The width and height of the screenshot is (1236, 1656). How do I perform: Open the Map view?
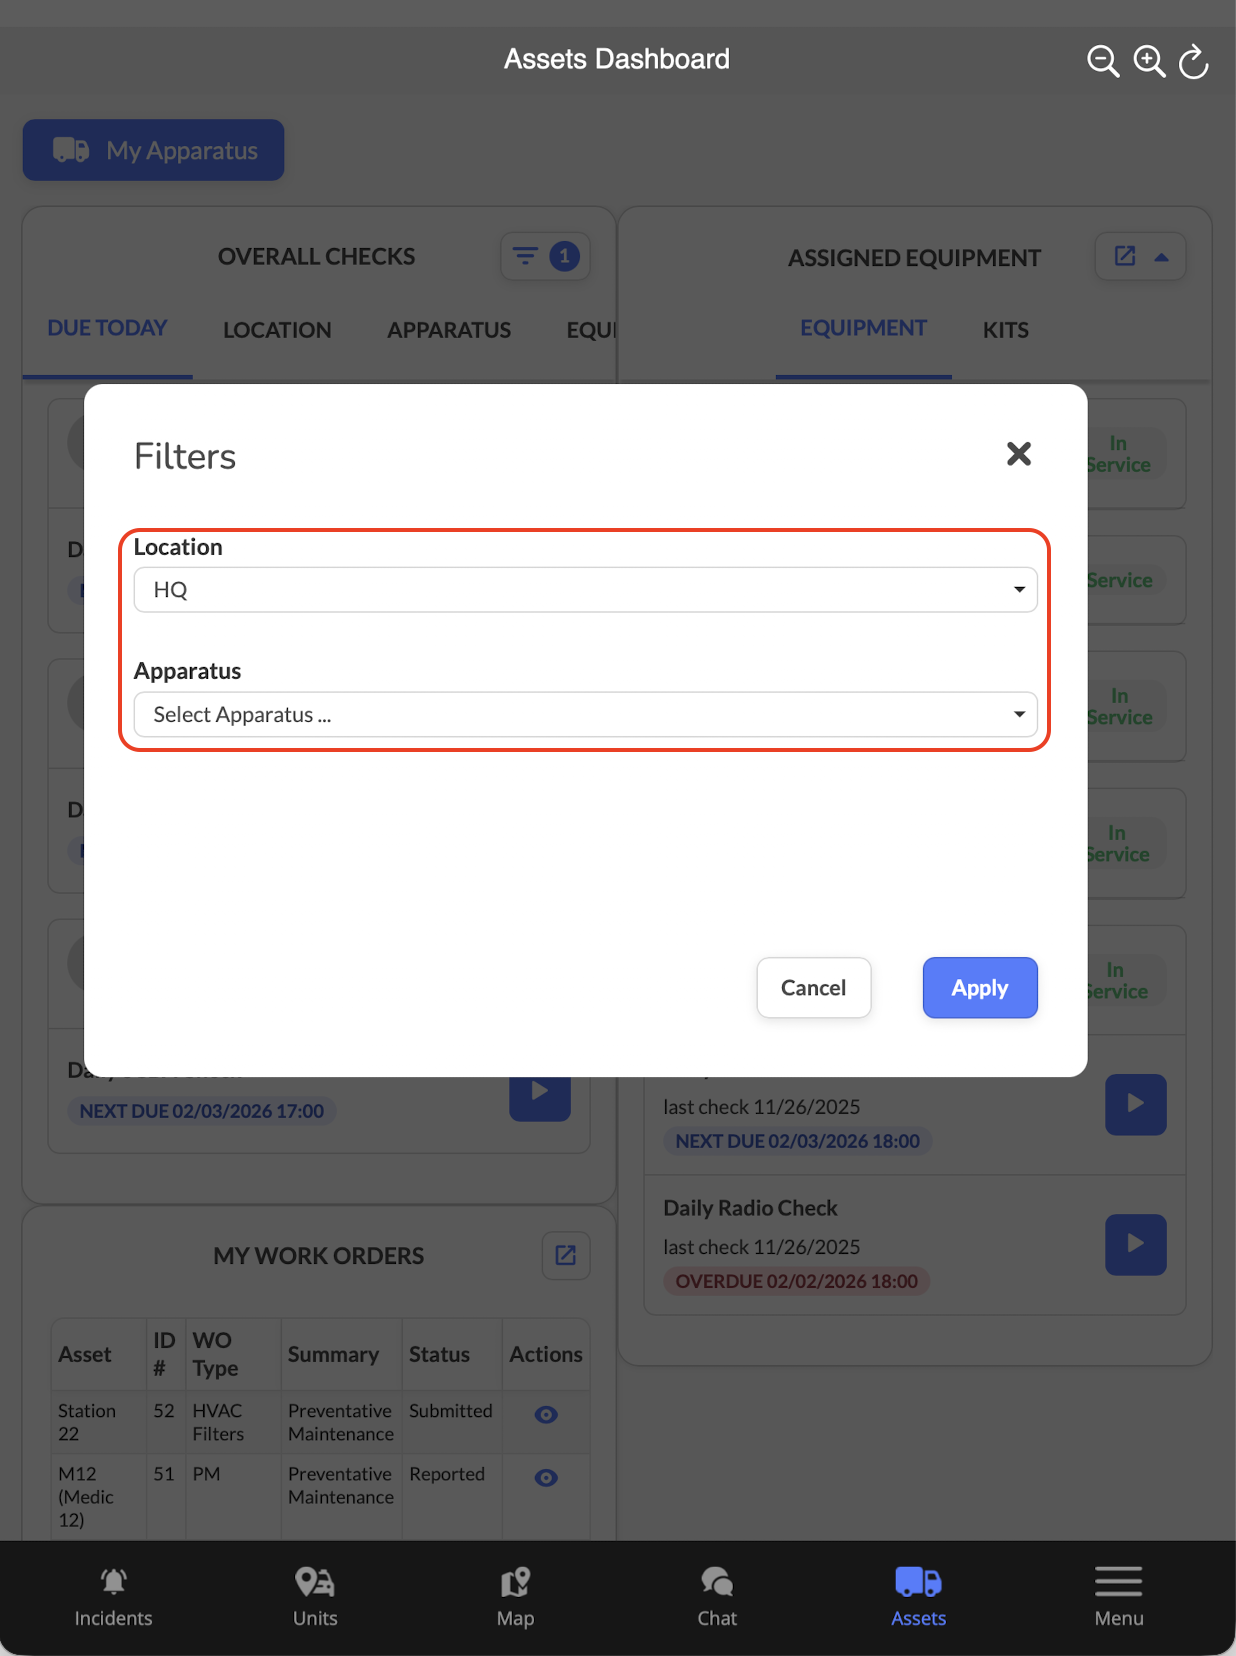click(516, 1597)
